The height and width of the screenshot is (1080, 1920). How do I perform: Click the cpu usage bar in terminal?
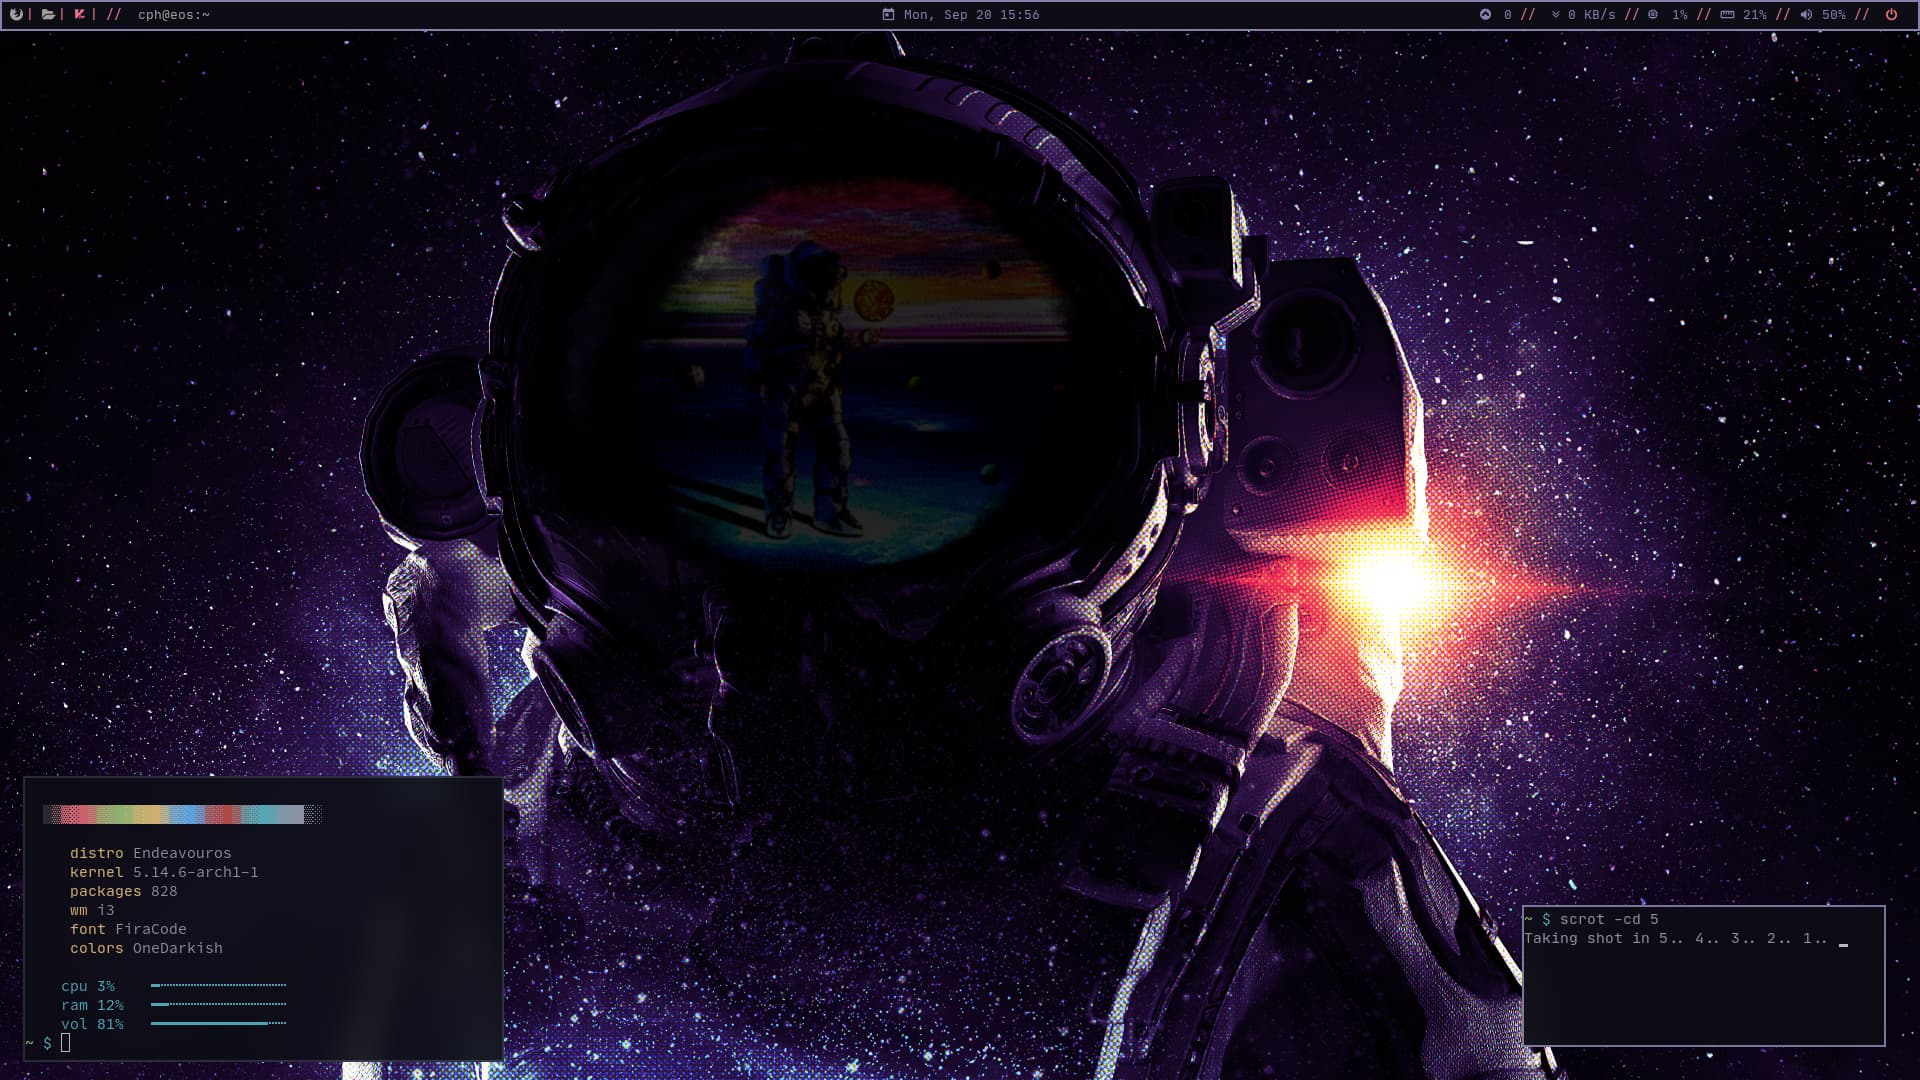(x=218, y=985)
